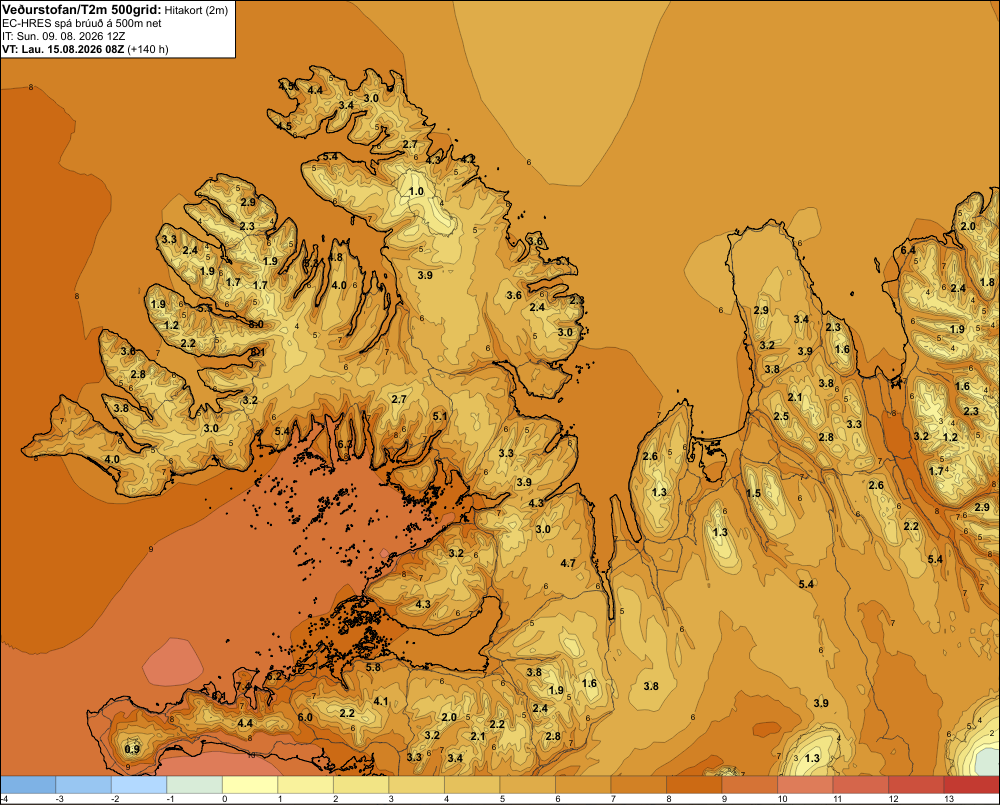This screenshot has height=805, width=1000.
Task: Click the legend tick label "12"
Action: point(893,799)
